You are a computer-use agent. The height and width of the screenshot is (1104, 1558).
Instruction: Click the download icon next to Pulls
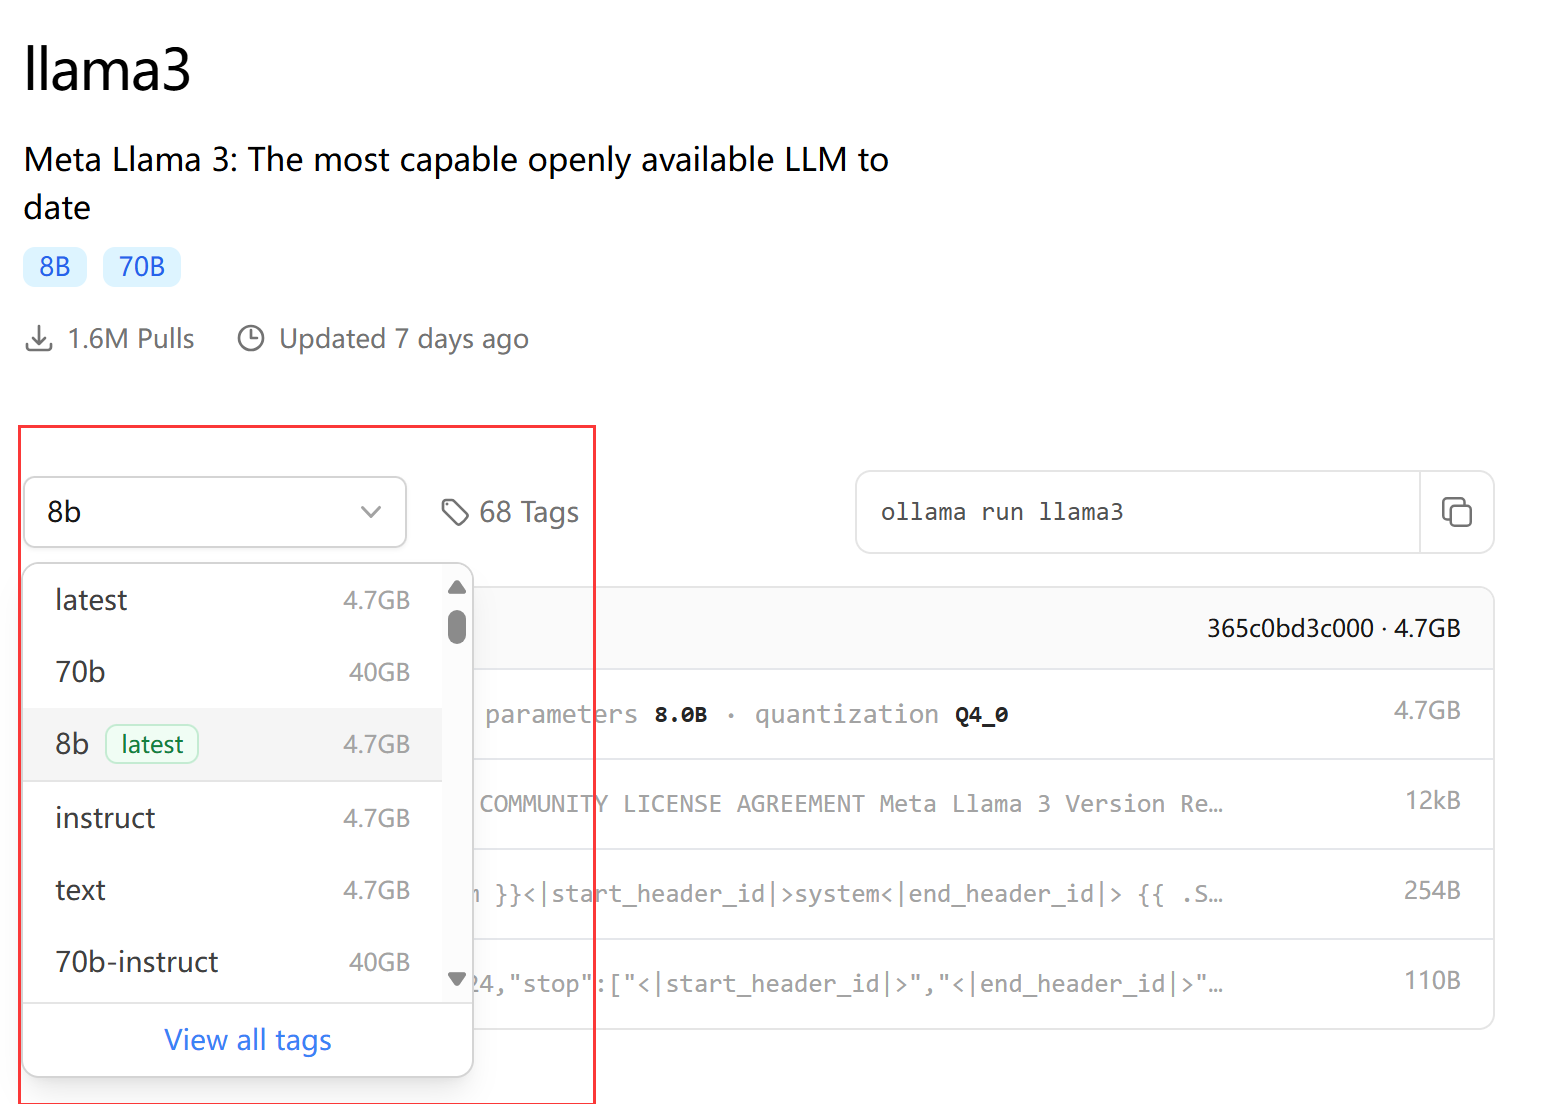point(39,339)
